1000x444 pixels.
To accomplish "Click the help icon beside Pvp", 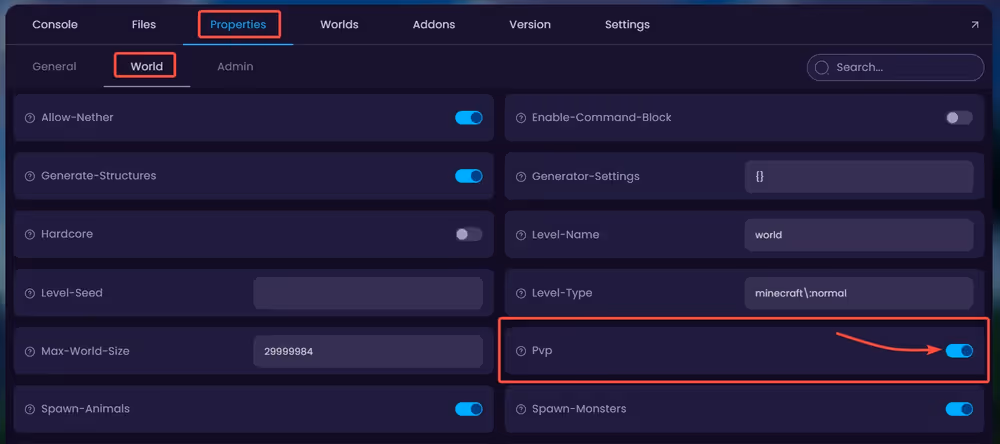I will (521, 351).
